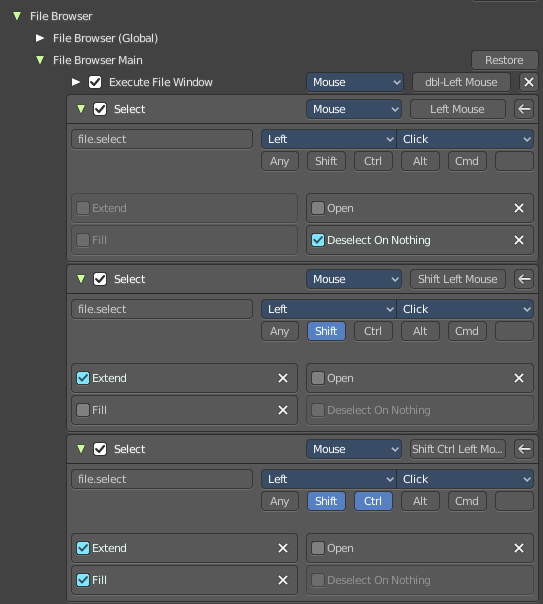Image resolution: width=543 pixels, height=604 pixels.
Task: Reset Fill property in Shift Ctrl item
Action: [283, 580]
